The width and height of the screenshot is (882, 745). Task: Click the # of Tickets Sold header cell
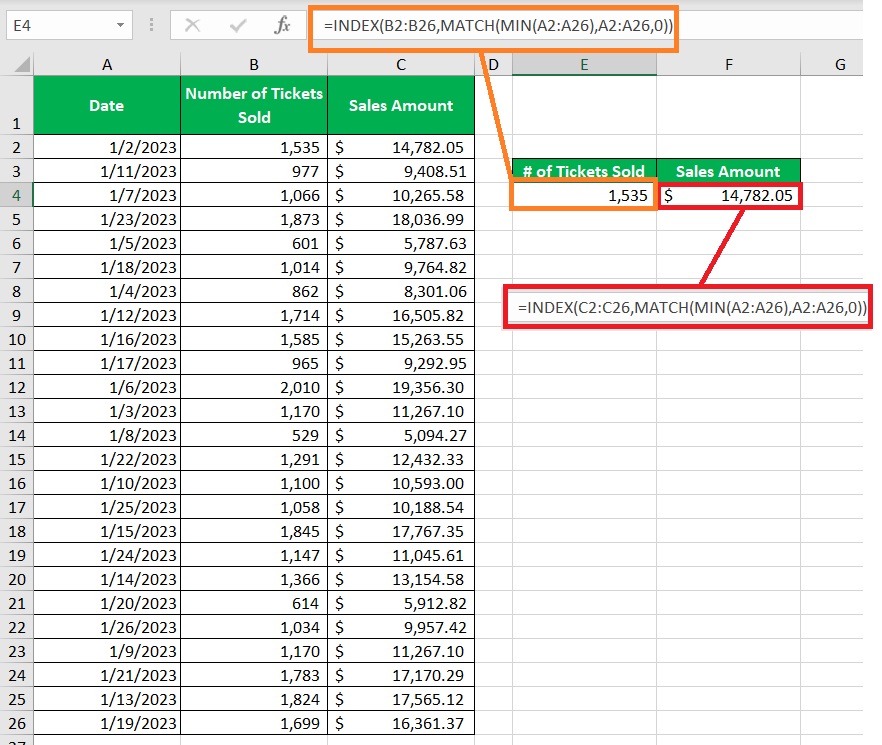[x=584, y=170]
